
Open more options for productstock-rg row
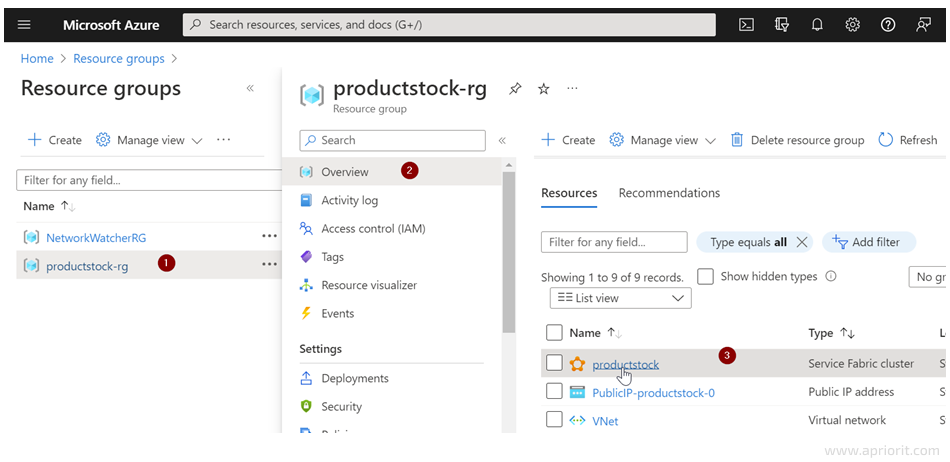point(269,265)
